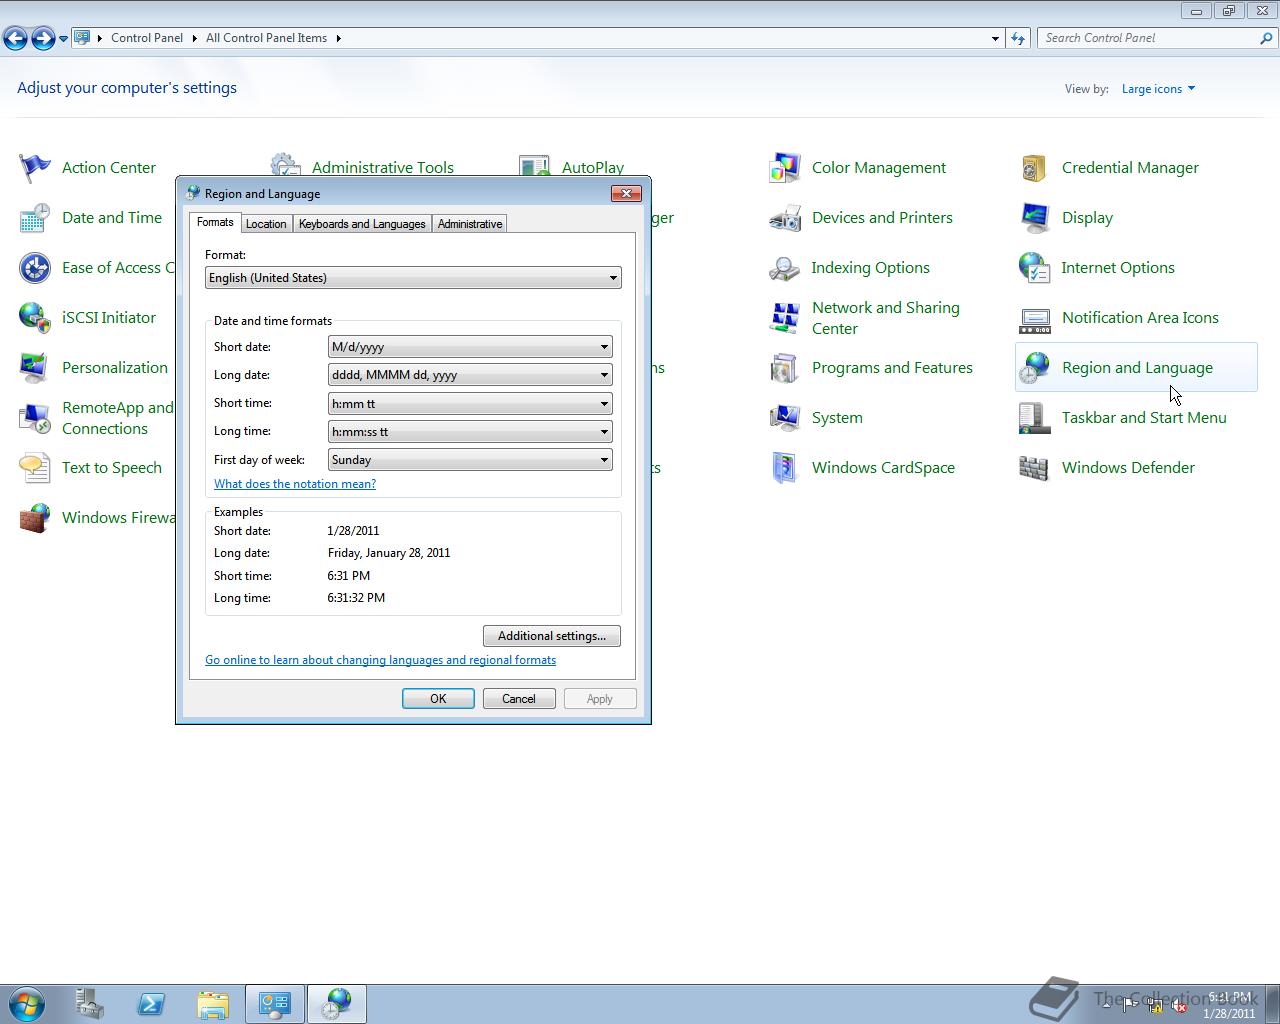Close the Region and Language dialog
The height and width of the screenshot is (1024, 1280).
[x=626, y=193]
